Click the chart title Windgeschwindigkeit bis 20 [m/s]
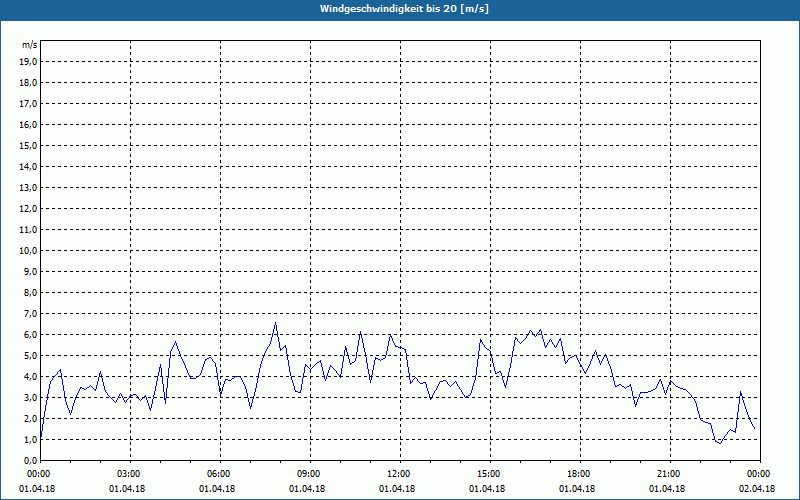800x500 pixels. click(x=404, y=9)
